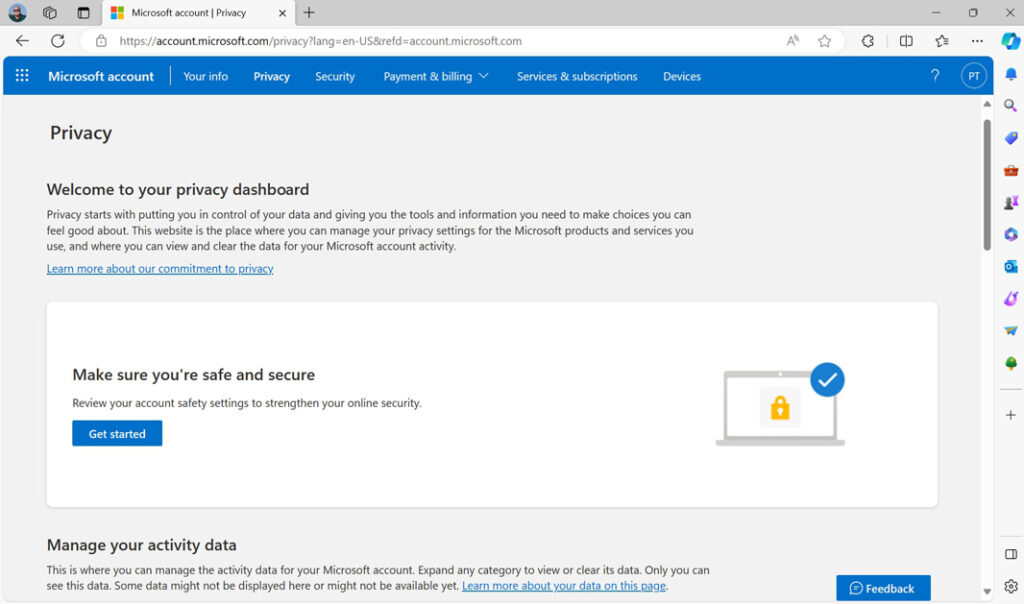Open the Shopping sidebar panel
This screenshot has height=604, width=1024.
(1010, 137)
